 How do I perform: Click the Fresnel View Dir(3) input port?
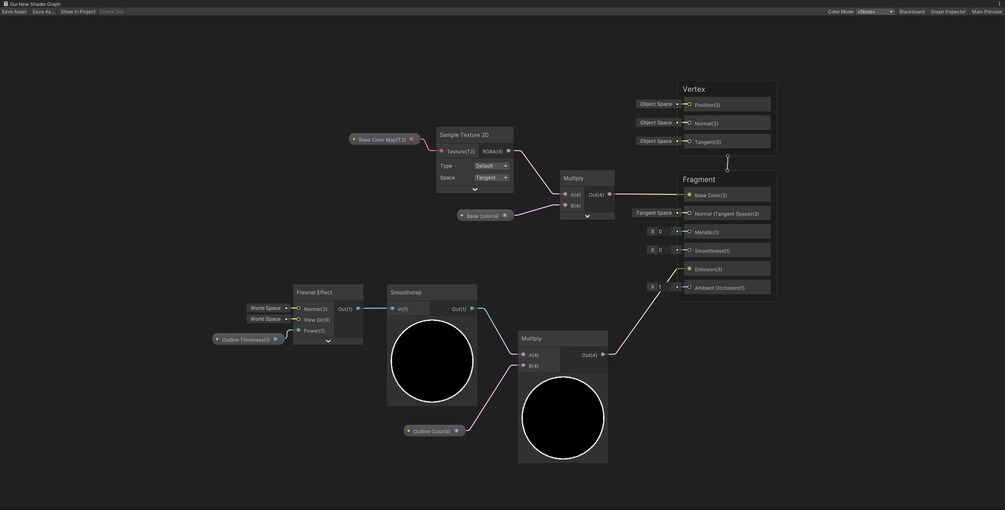[298, 319]
